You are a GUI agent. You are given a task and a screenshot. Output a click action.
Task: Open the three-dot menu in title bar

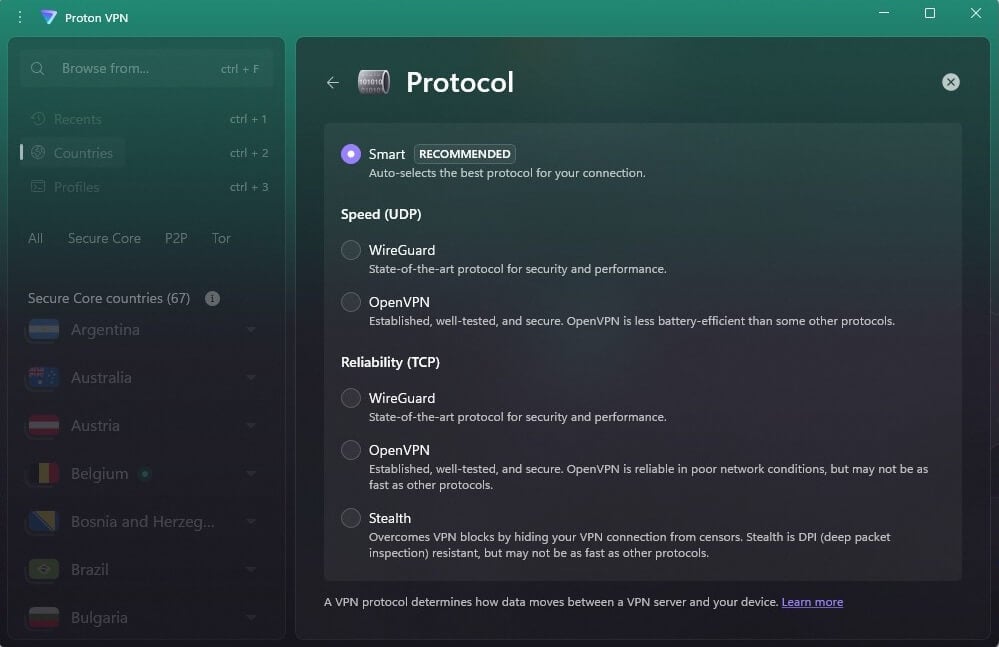(x=19, y=16)
